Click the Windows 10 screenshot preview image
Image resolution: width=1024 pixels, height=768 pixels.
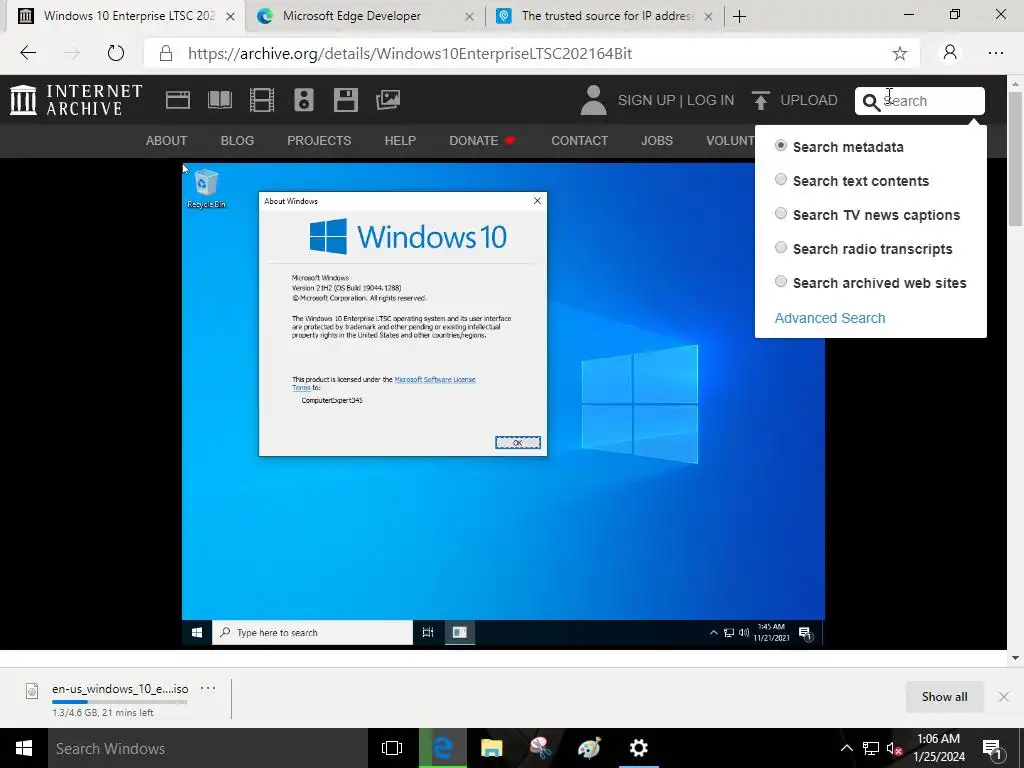(503, 404)
